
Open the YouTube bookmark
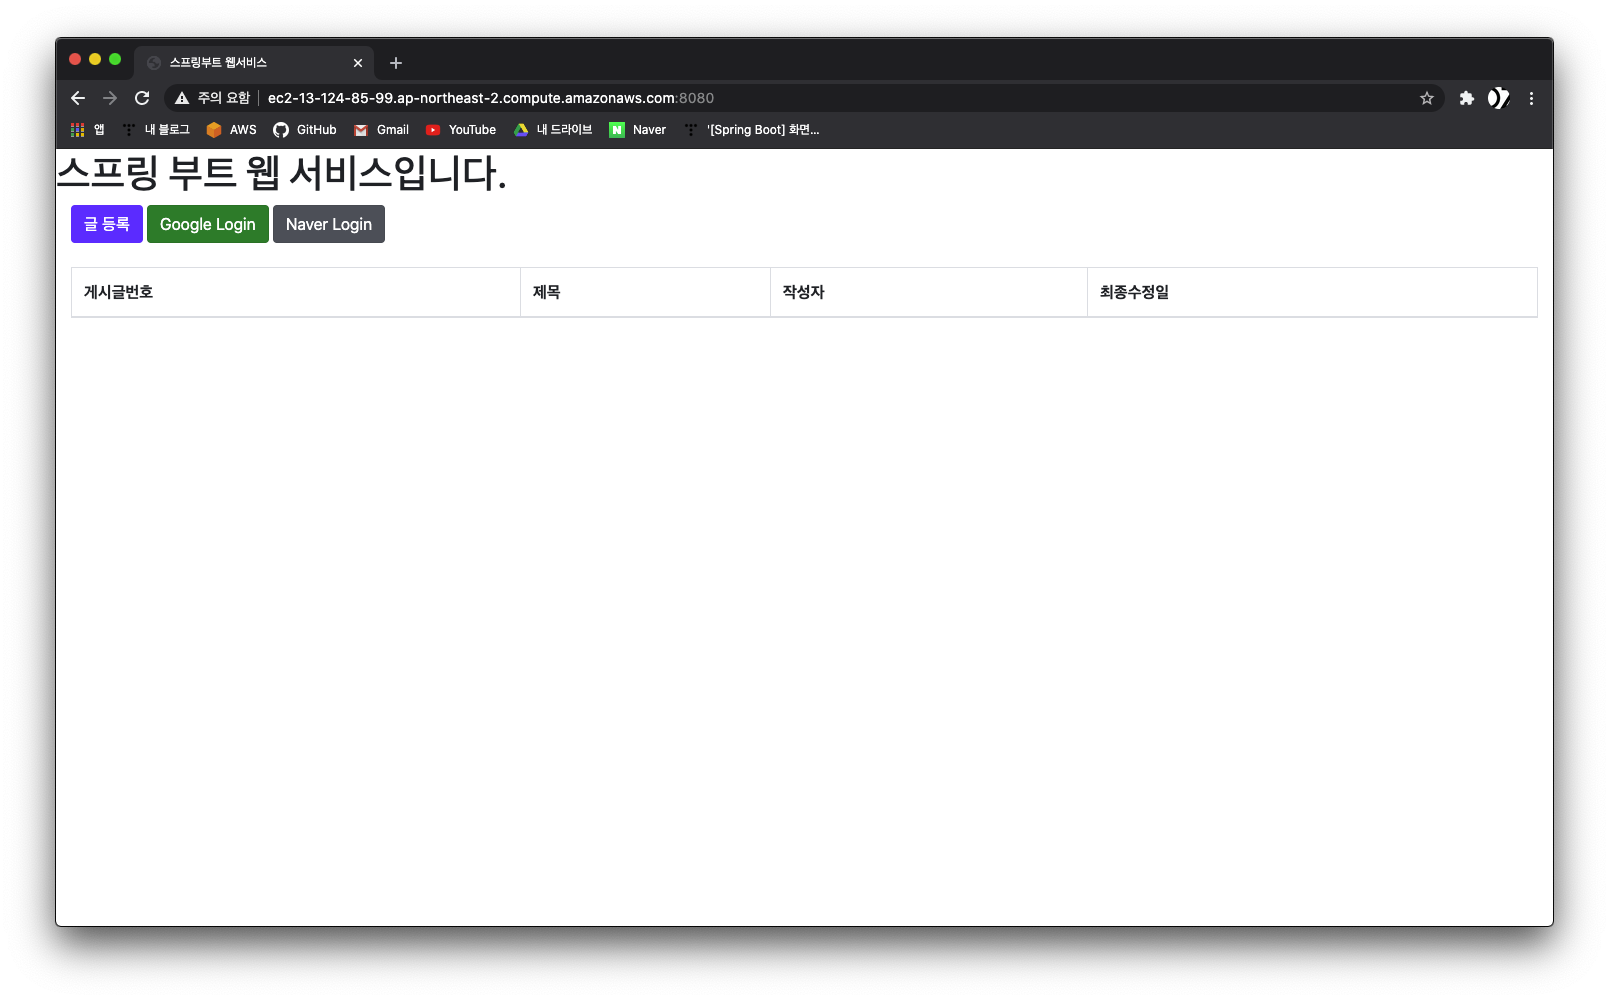coord(461,130)
